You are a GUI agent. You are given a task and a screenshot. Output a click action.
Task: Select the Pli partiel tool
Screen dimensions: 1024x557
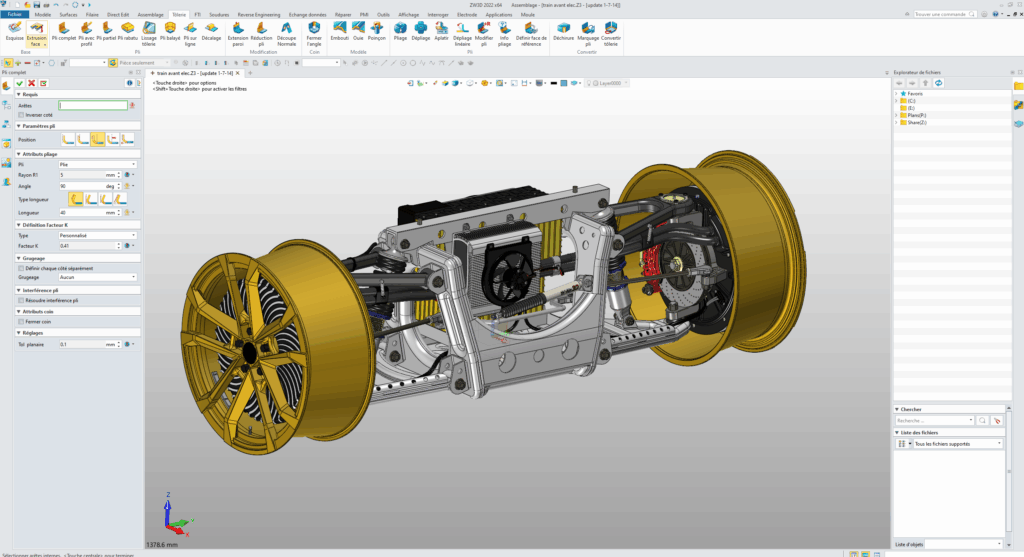pos(106,32)
